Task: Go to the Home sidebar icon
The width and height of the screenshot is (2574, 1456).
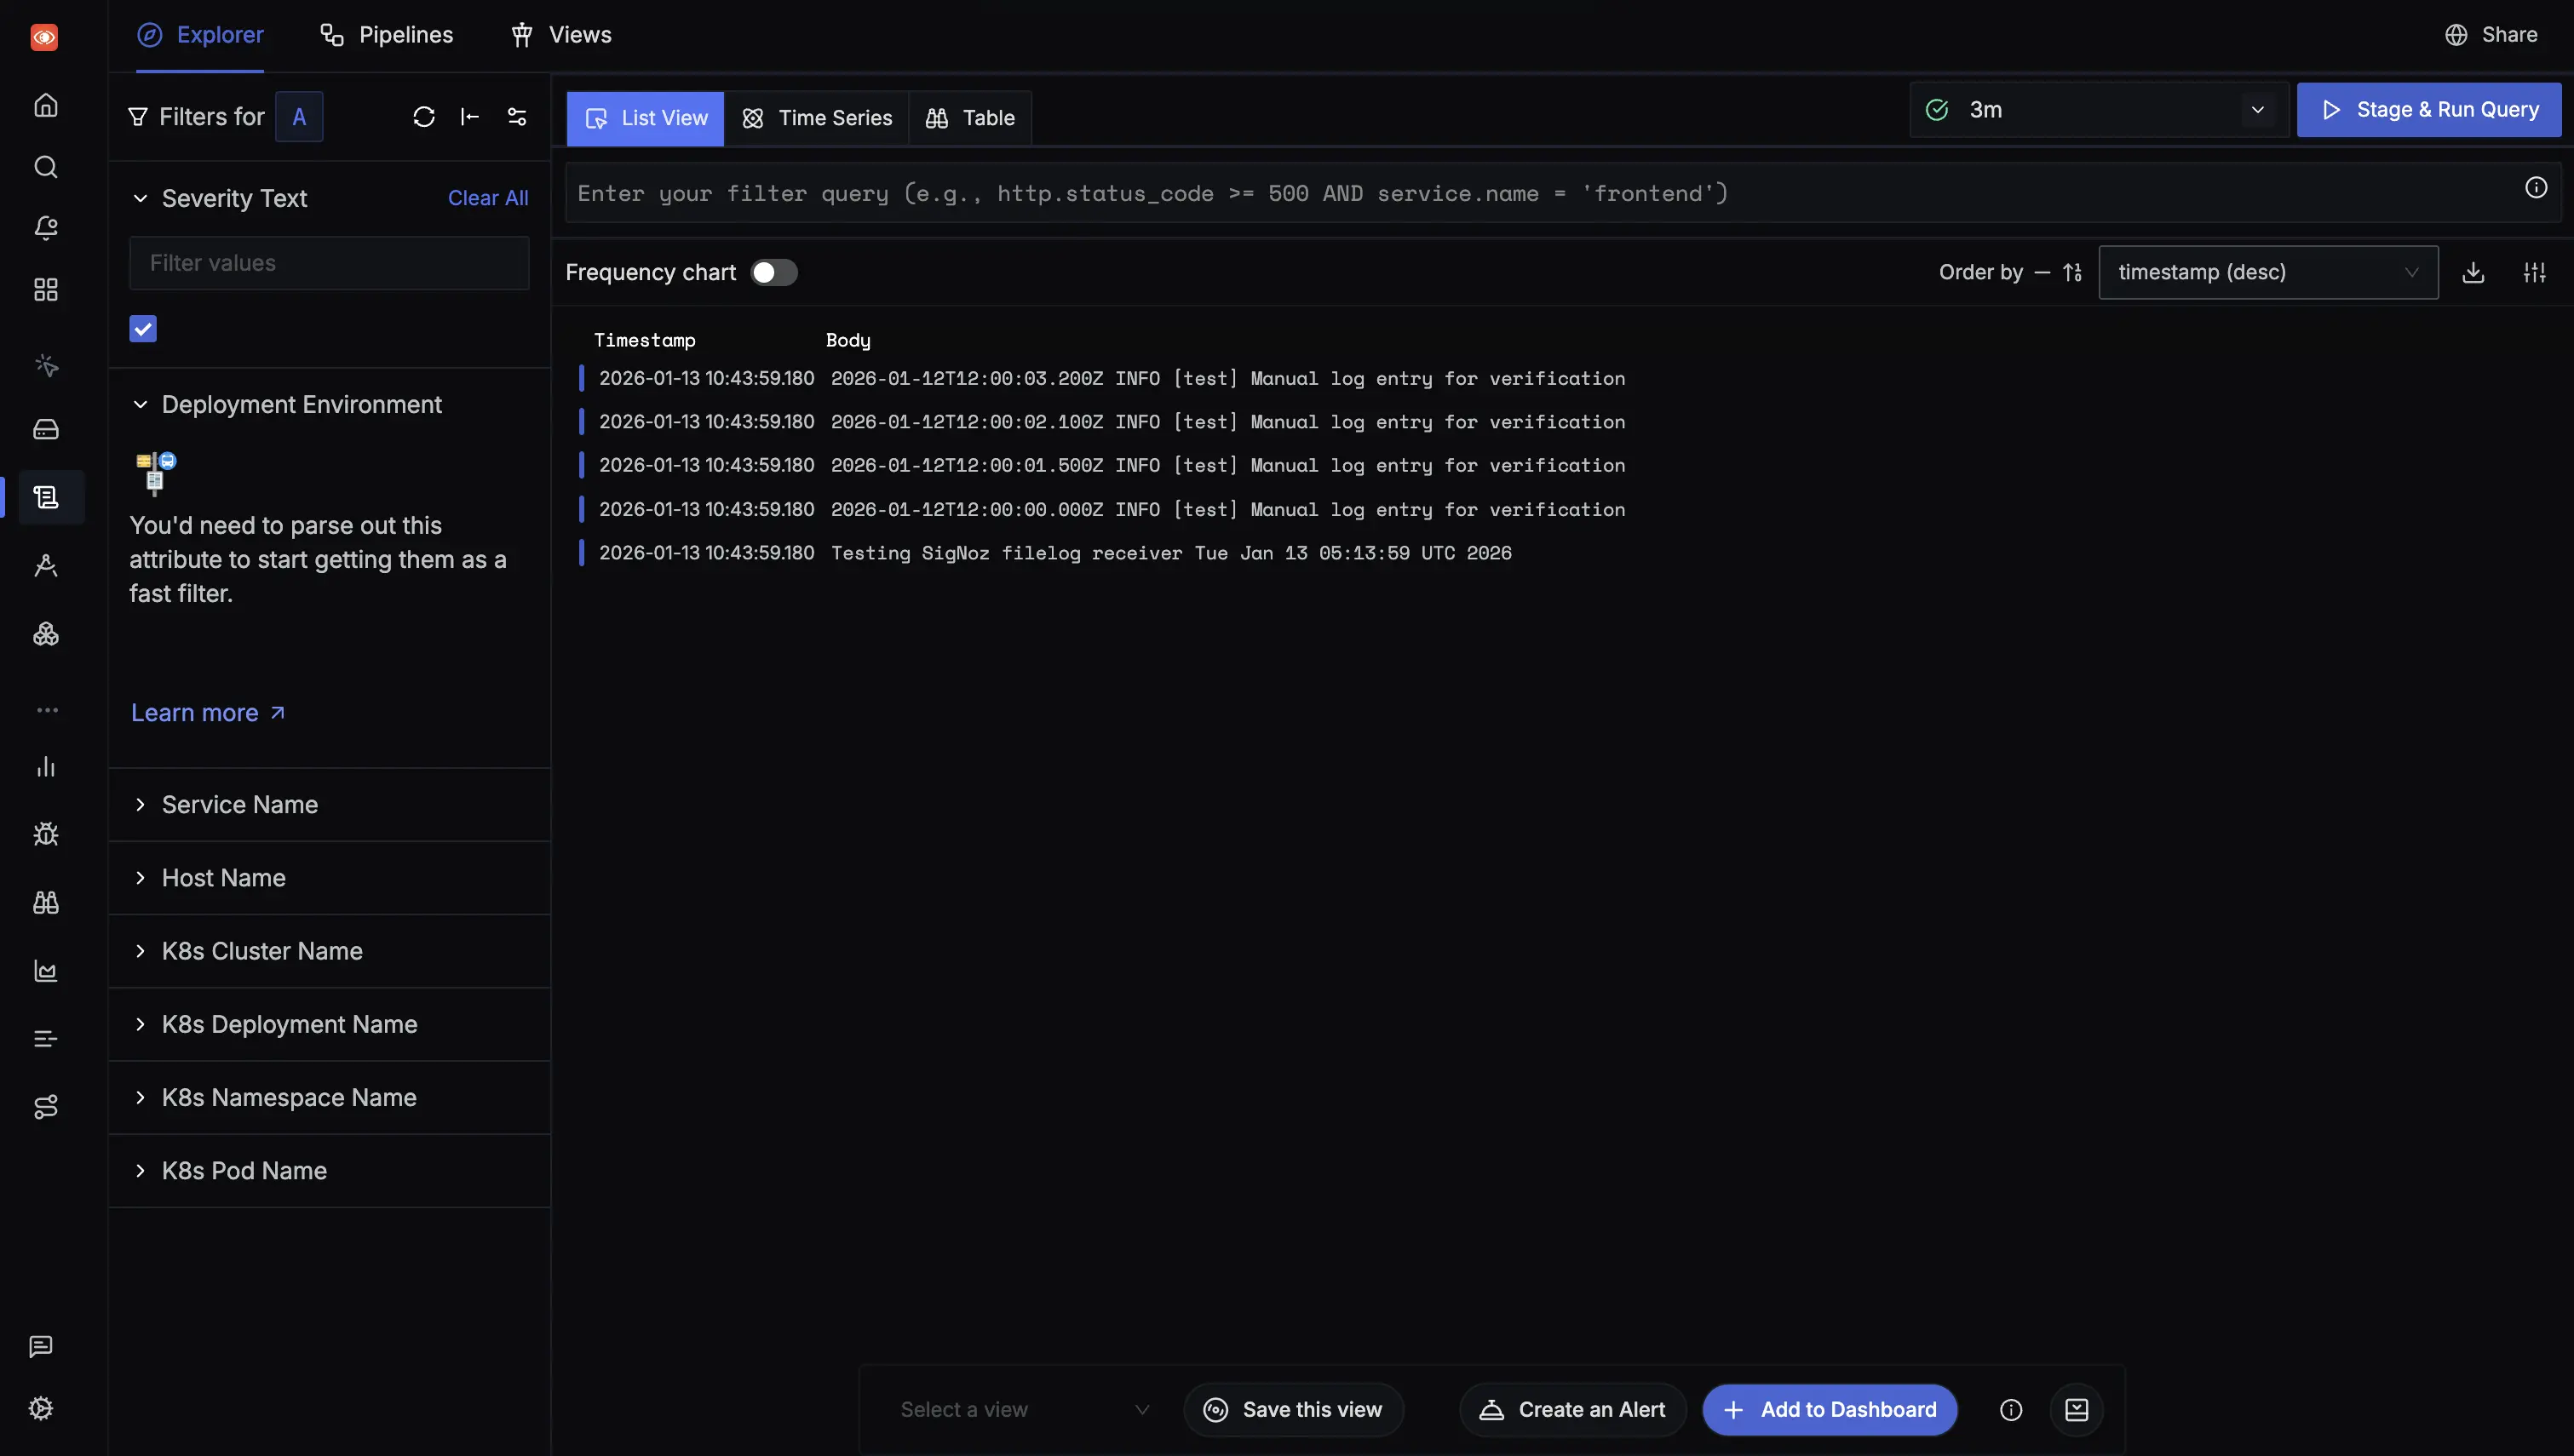Action: pos(46,105)
